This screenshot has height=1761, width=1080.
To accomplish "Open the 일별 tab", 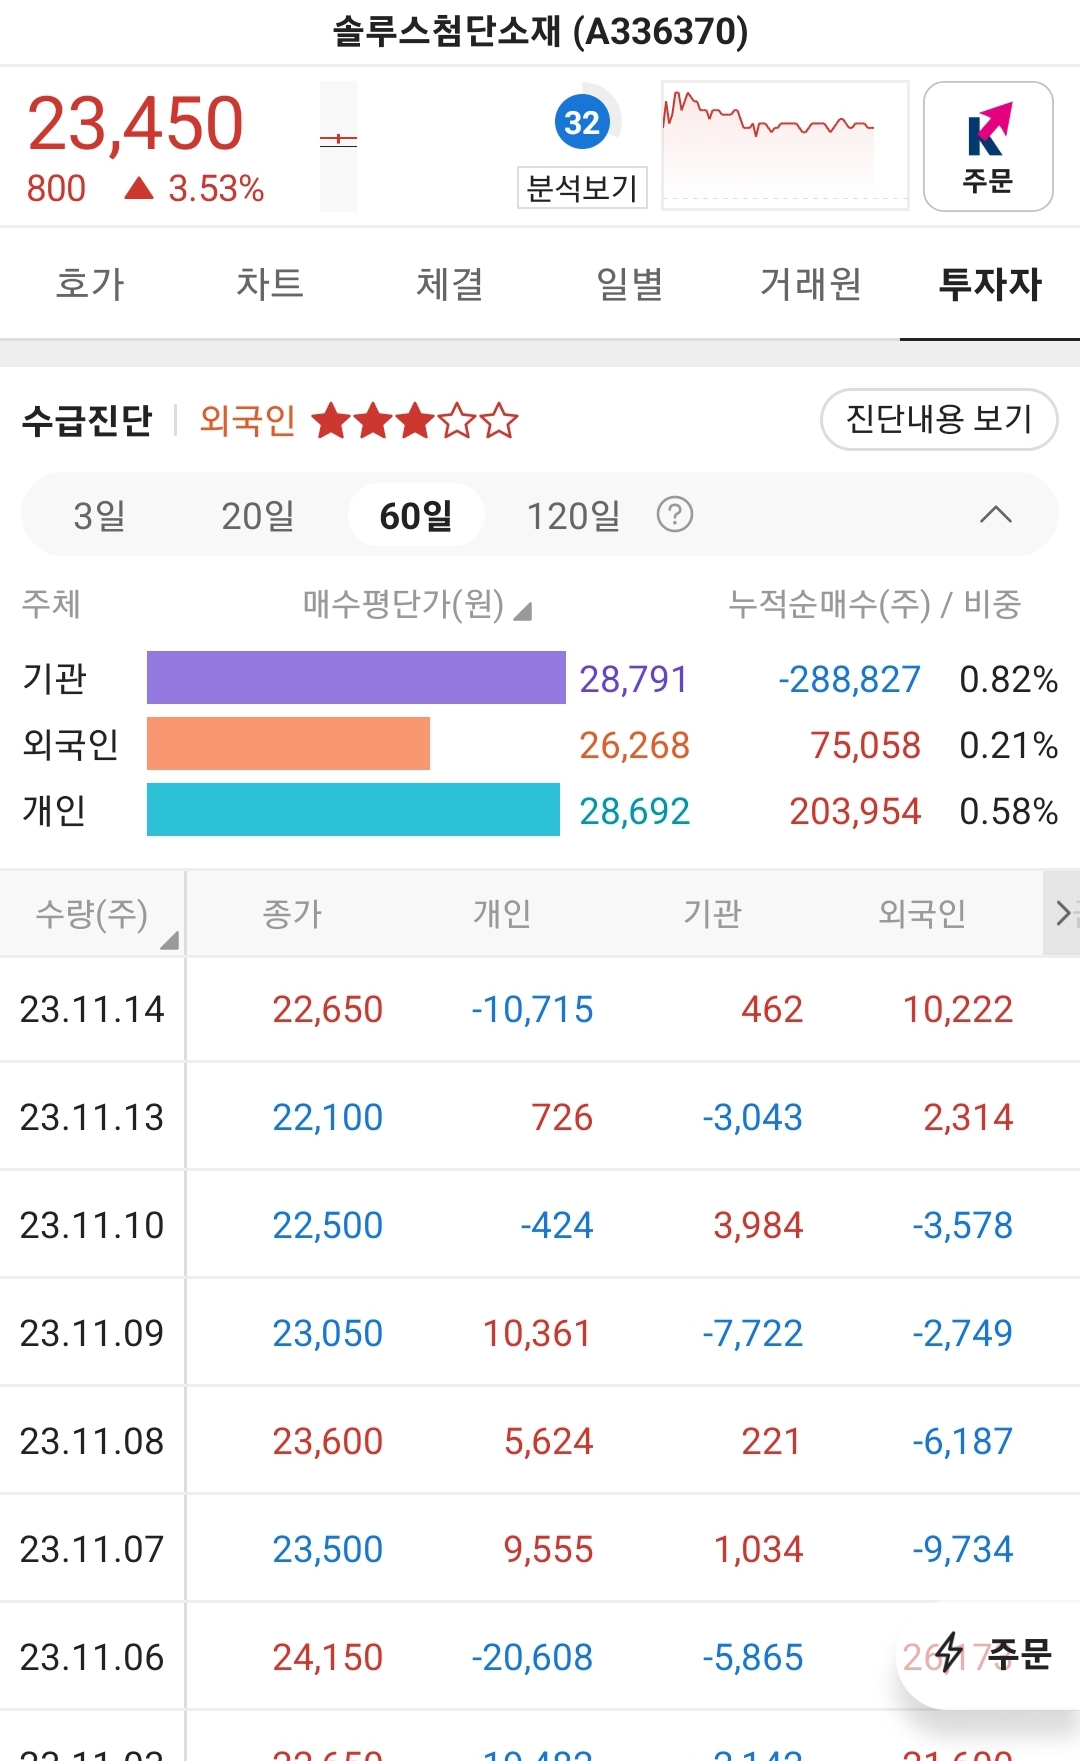I will click(x=630, y=284).
